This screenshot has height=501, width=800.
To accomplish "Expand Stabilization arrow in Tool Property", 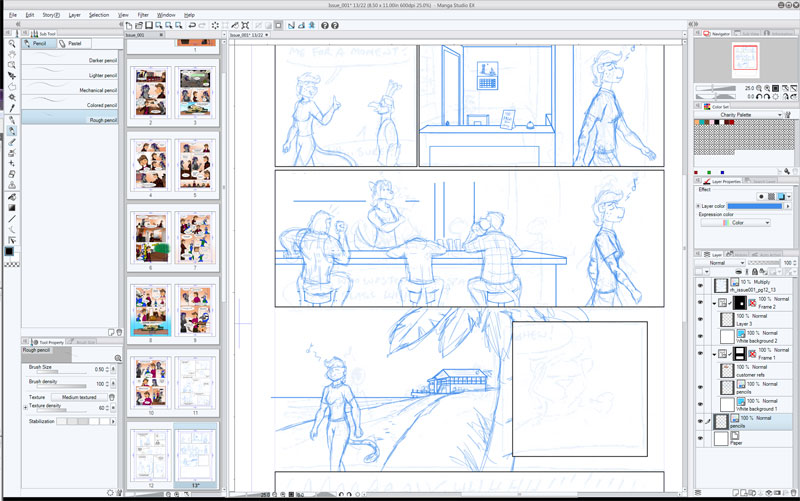I will click(x=113, y=421).
